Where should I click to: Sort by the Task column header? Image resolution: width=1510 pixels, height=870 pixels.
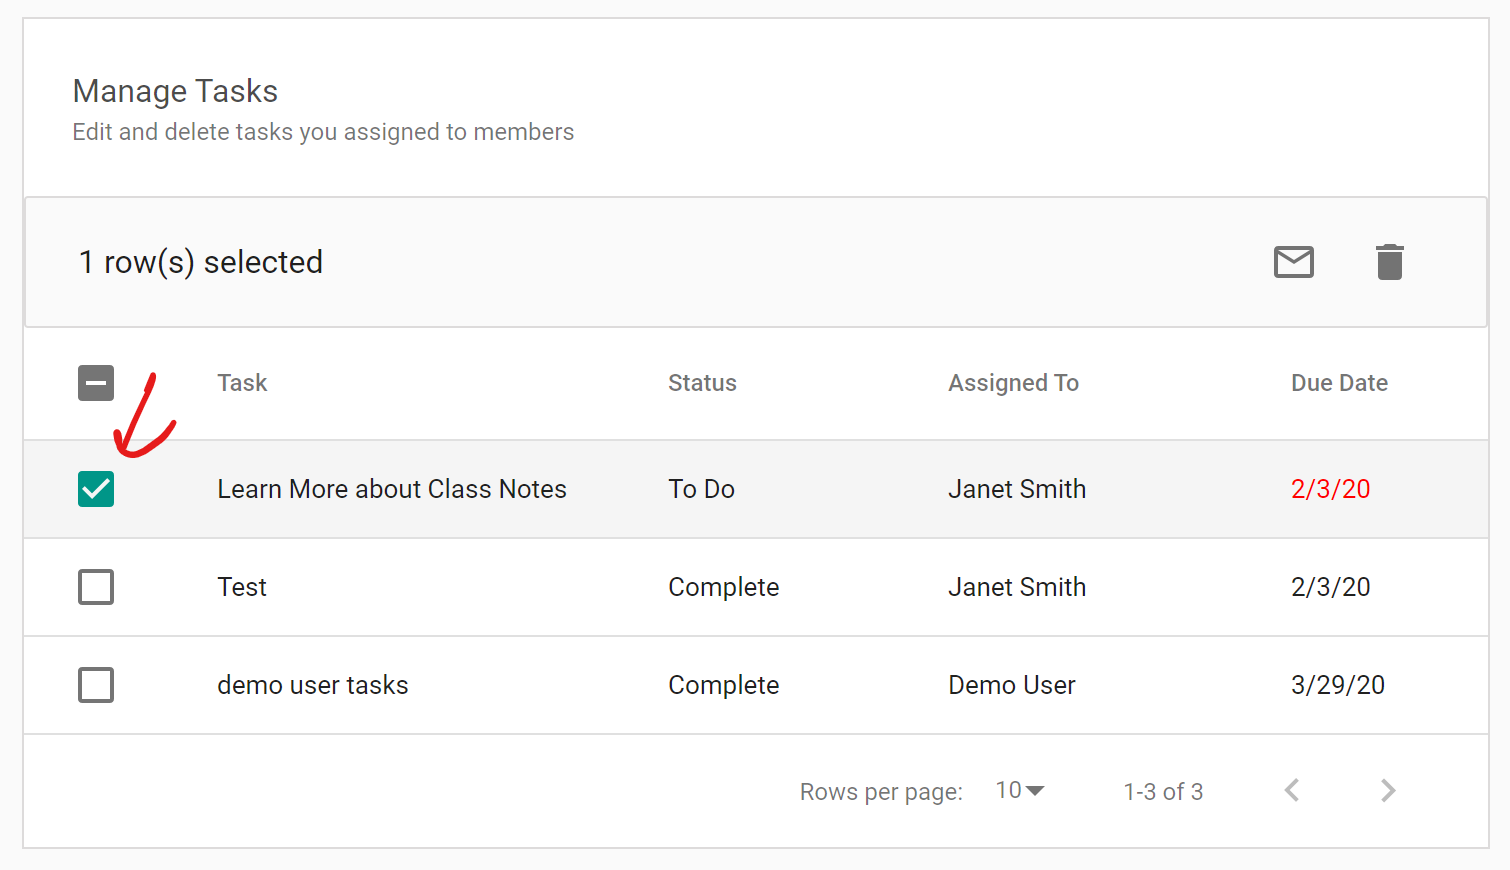click(x=242, y=383)
